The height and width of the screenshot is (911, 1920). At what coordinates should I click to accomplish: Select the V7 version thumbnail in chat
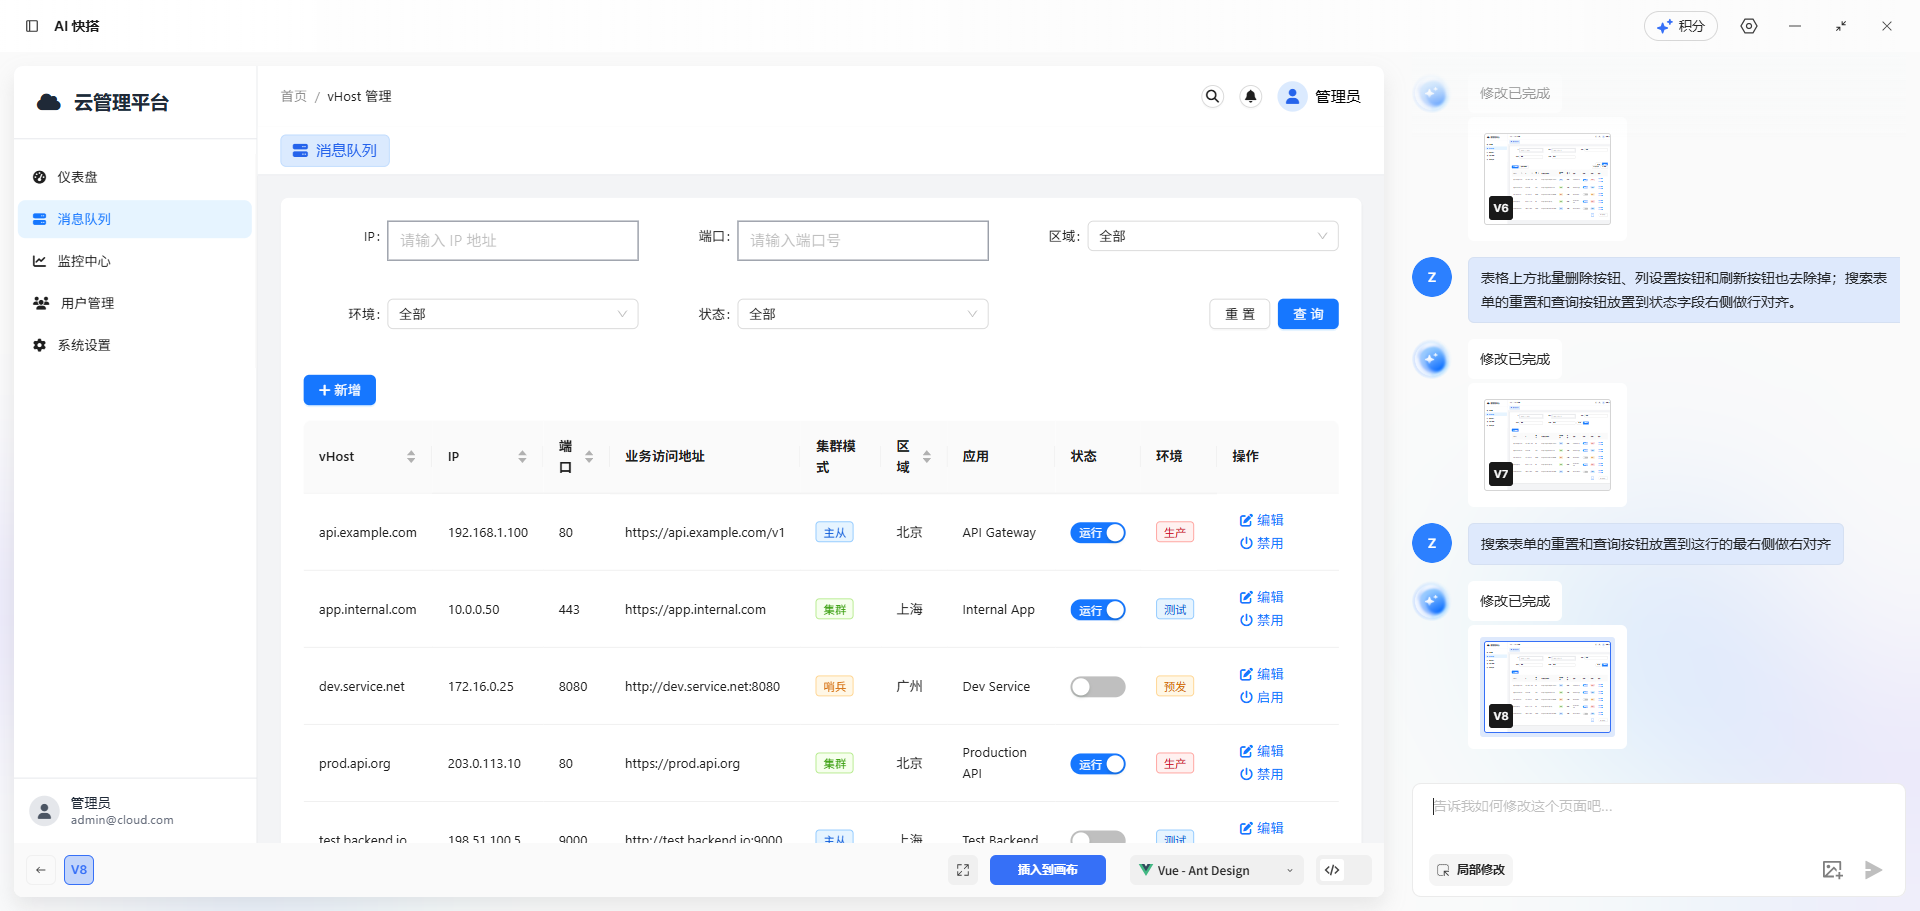click(1547, 445)
